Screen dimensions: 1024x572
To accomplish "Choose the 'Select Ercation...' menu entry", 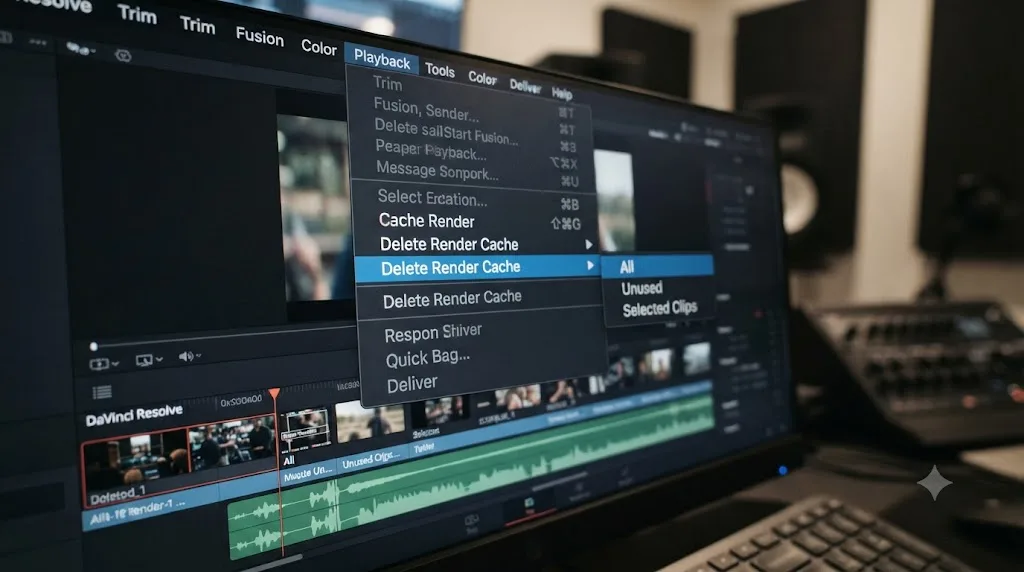I will [432, 197].
